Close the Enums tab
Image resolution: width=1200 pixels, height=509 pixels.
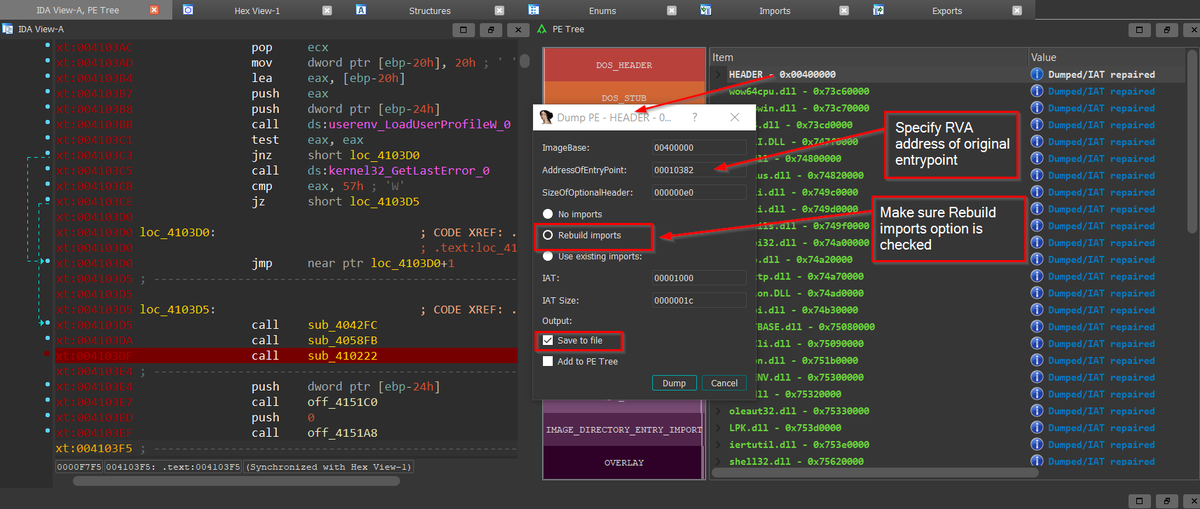pos(670,10)
